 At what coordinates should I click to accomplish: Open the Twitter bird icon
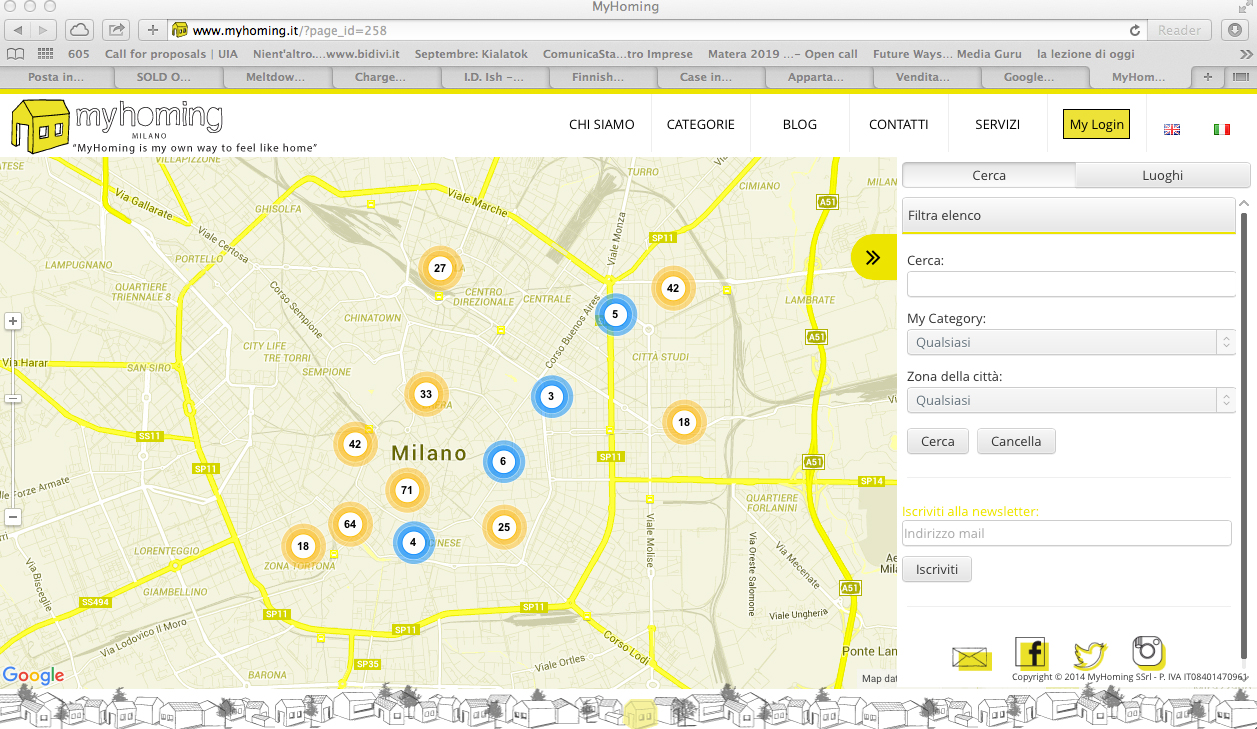coord(1090,655)
